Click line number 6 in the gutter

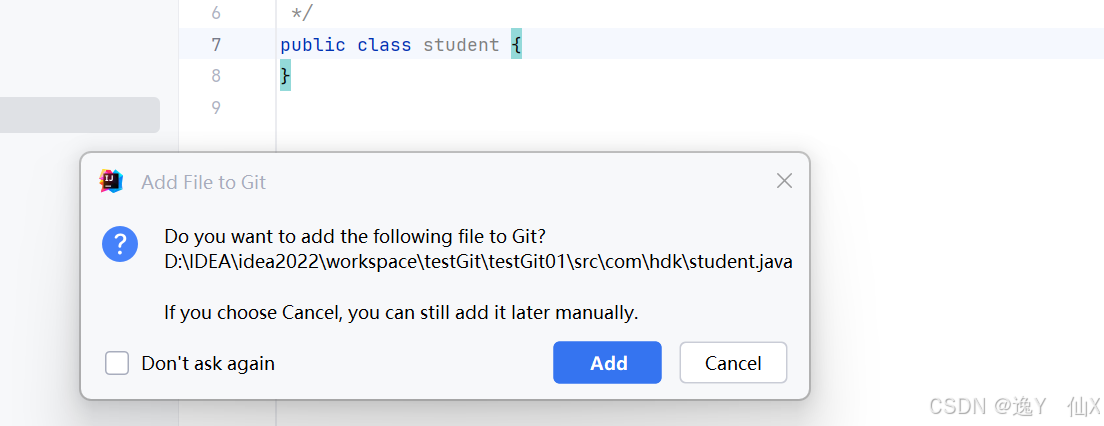click(216, 13)
